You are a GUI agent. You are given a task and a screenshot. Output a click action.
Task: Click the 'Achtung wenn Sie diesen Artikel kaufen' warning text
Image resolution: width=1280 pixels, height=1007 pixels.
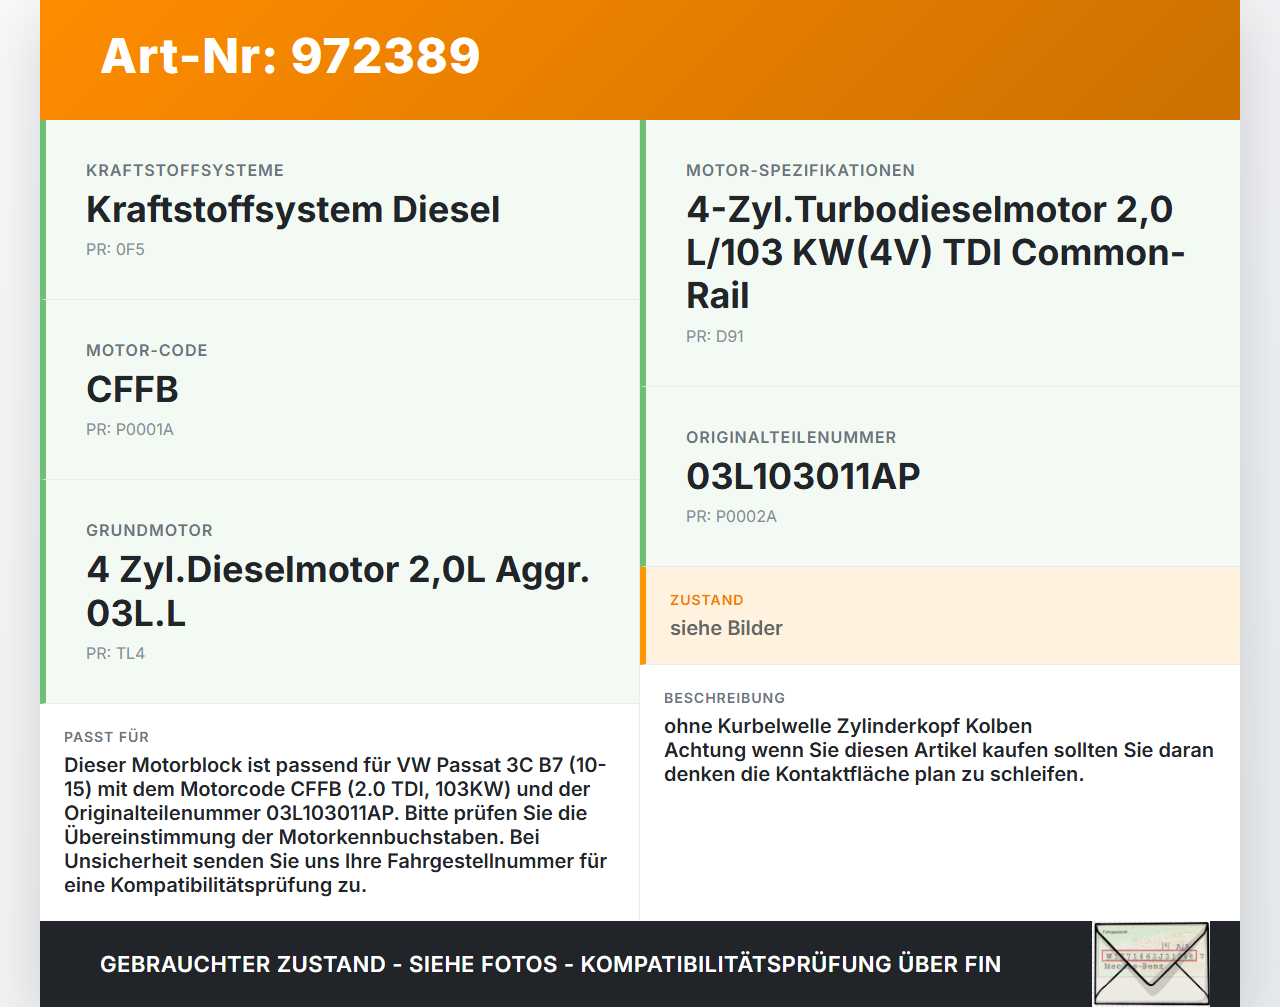point(939,762)
